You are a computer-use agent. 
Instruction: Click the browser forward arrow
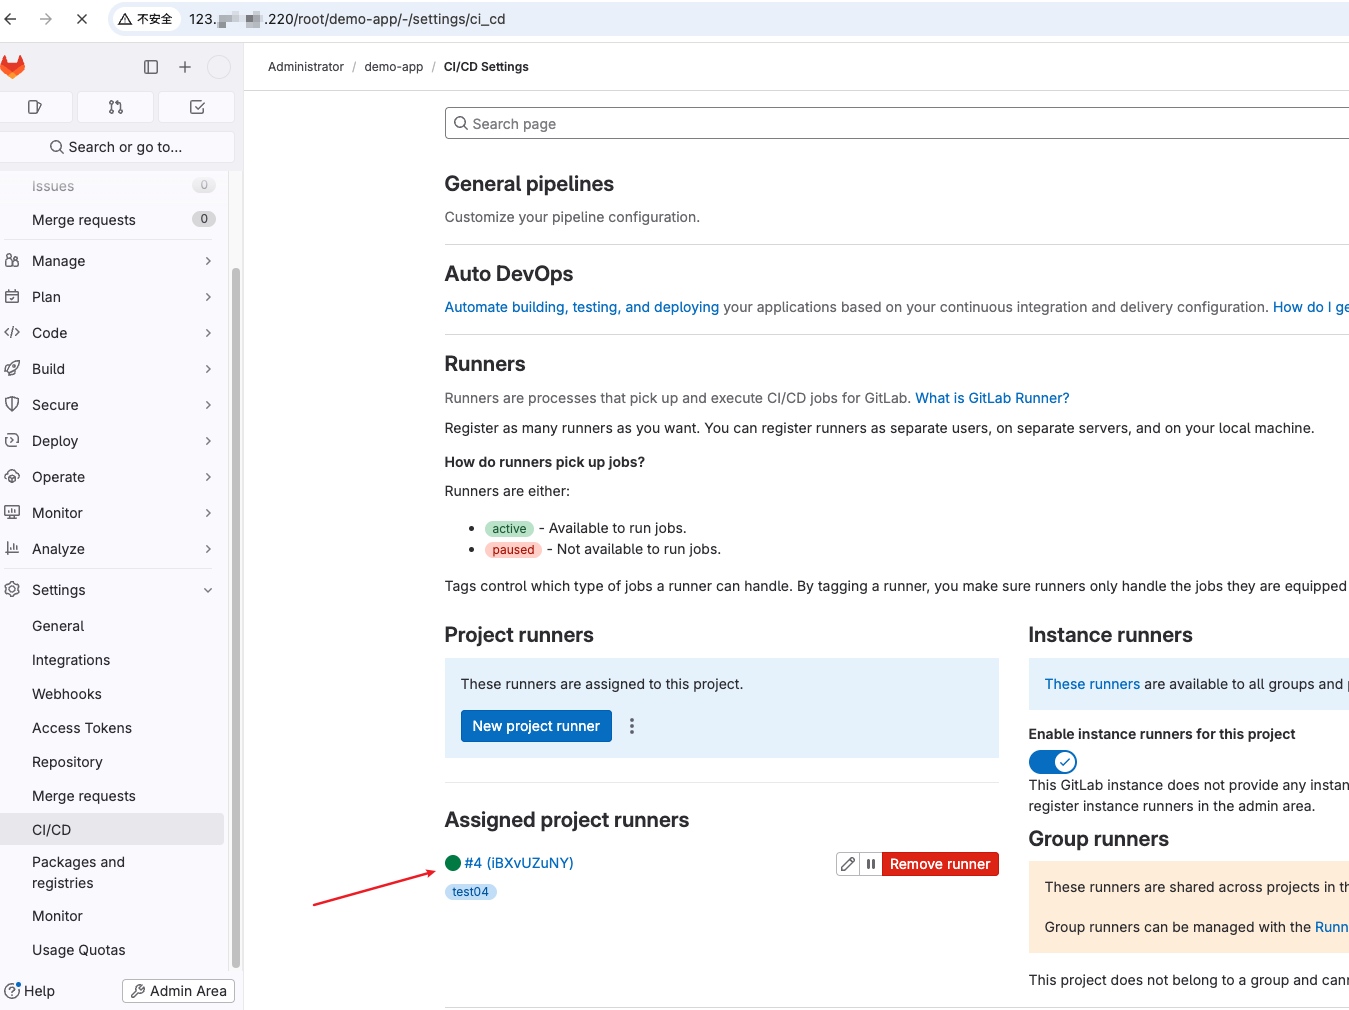click(x=46, y=19)
